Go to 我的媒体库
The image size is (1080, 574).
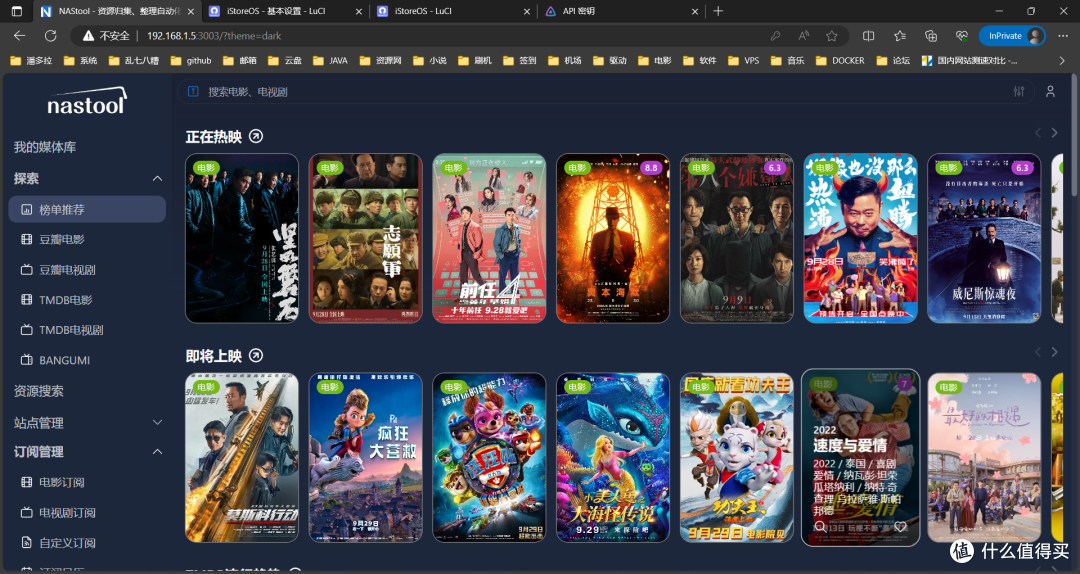coord(45,147)
